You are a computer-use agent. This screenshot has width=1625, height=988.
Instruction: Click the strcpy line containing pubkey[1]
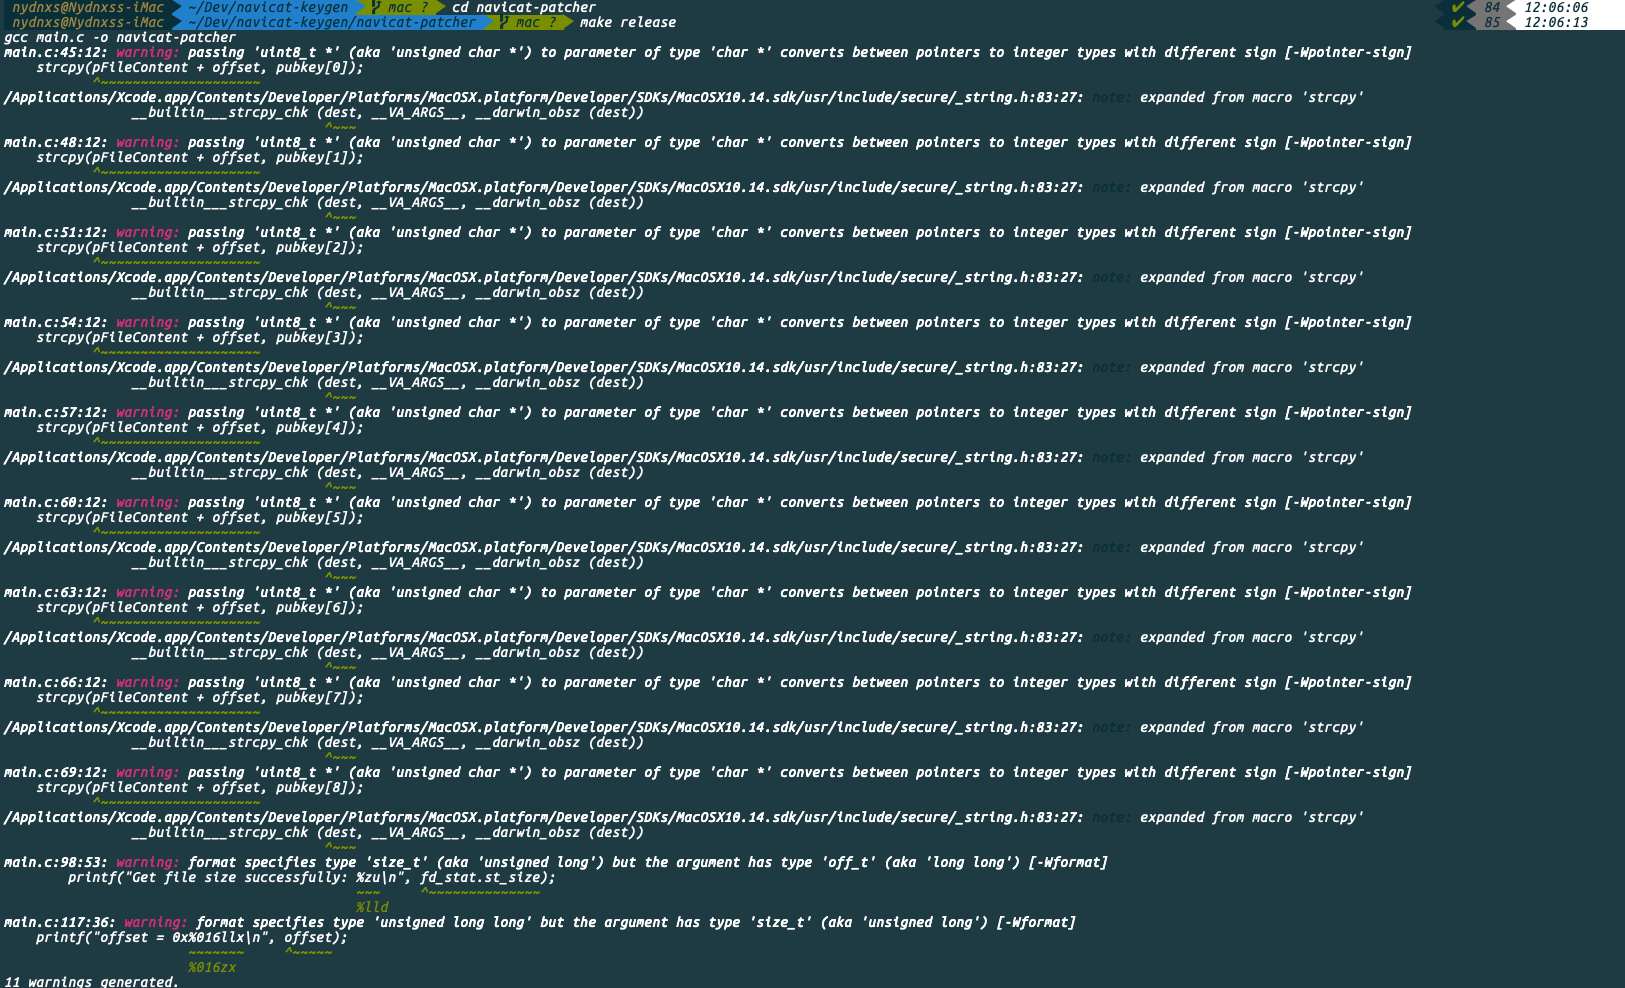(x=200, y=157)
